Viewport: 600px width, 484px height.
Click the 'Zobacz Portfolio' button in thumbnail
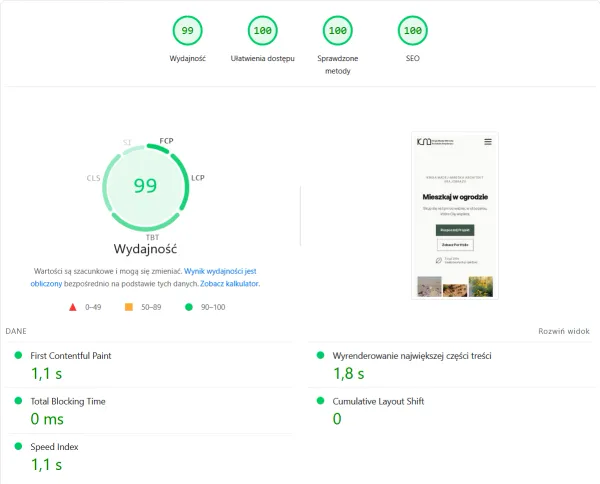[455, 244]
